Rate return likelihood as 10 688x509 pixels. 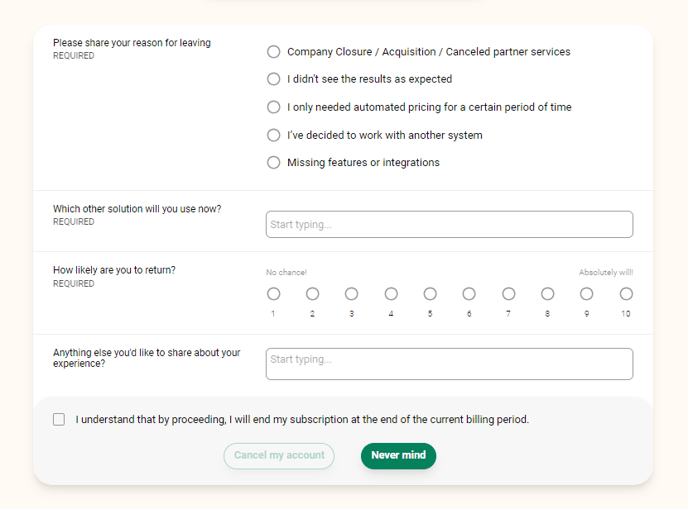(626, 294)
